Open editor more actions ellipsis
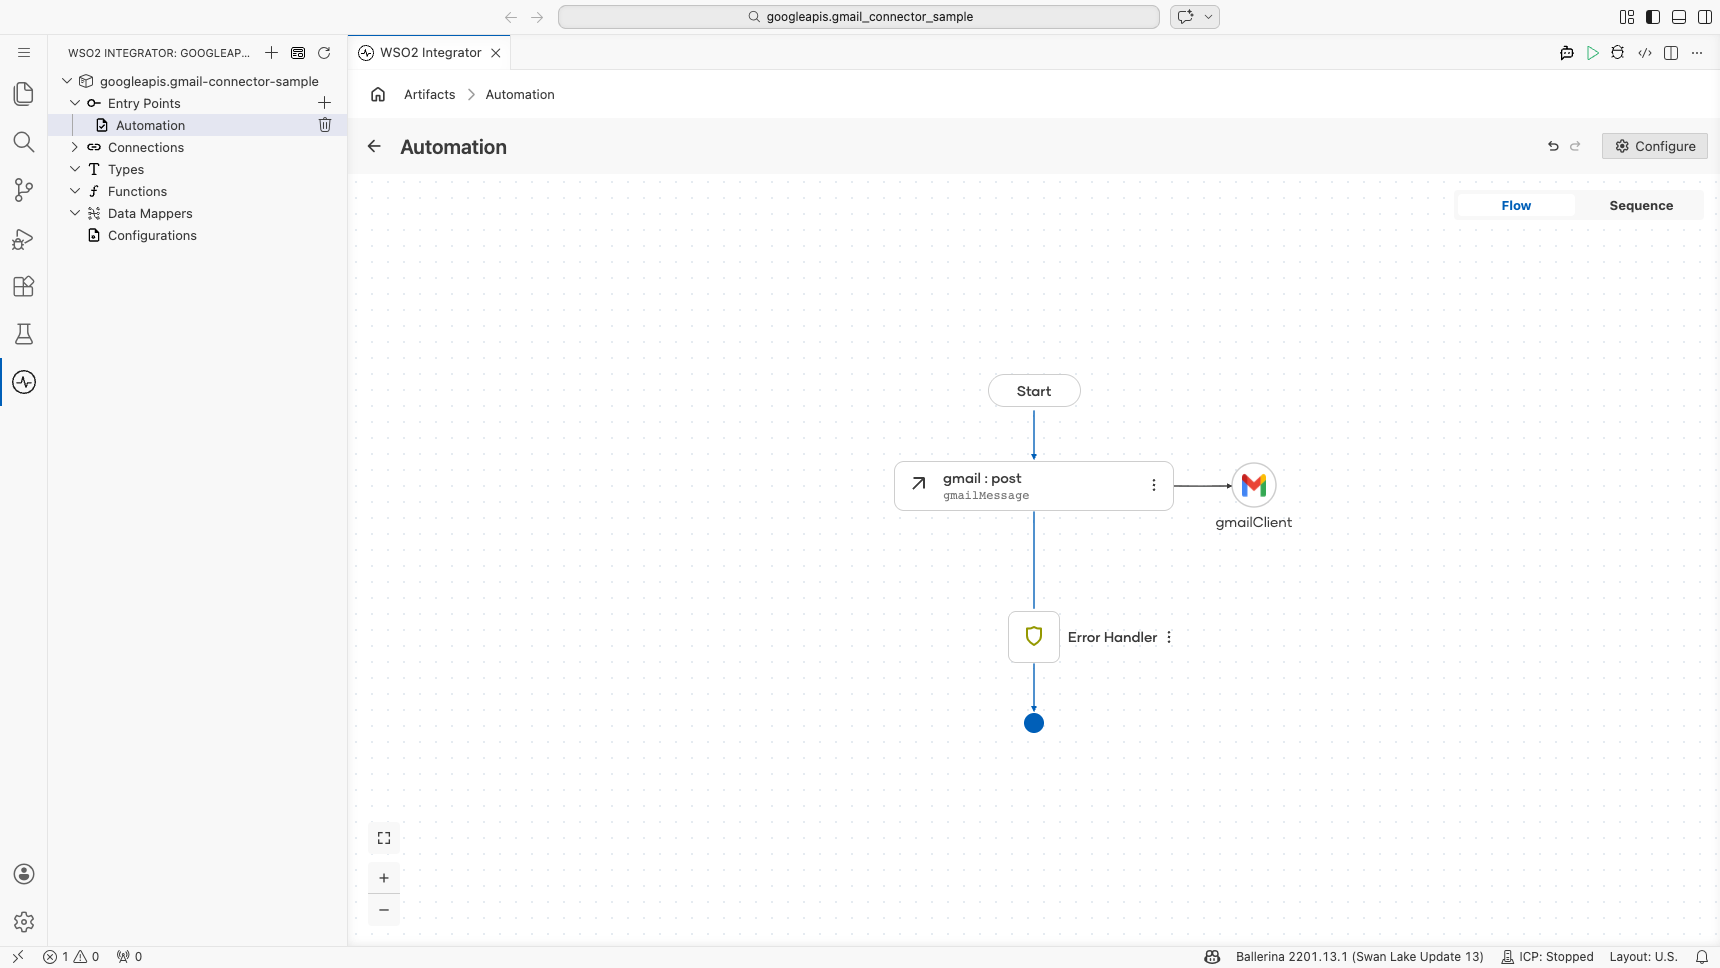The width and height of the screenshot is (1720, 968). [x=1697, y=53]
